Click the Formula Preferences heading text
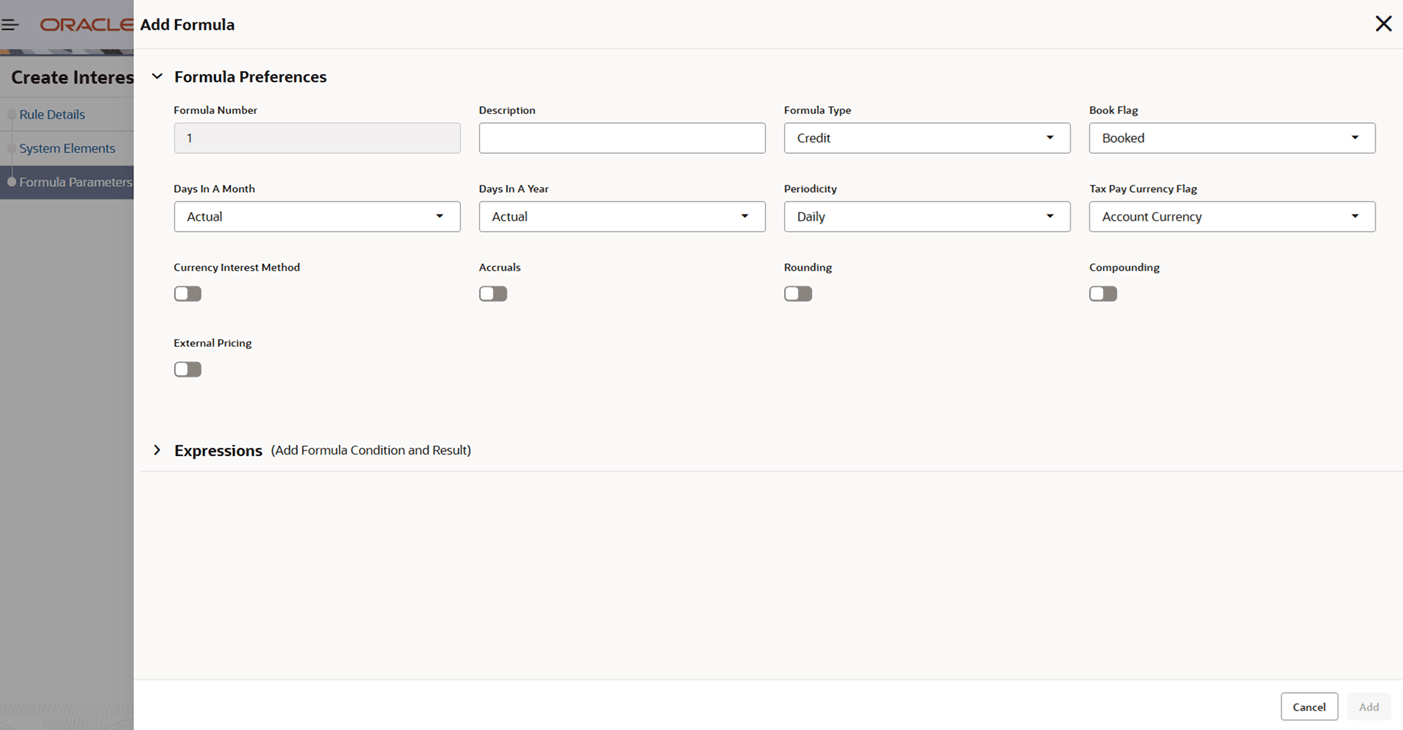Image resolution: width=1403 pixels, height=730 pixels. coord(250,77)
